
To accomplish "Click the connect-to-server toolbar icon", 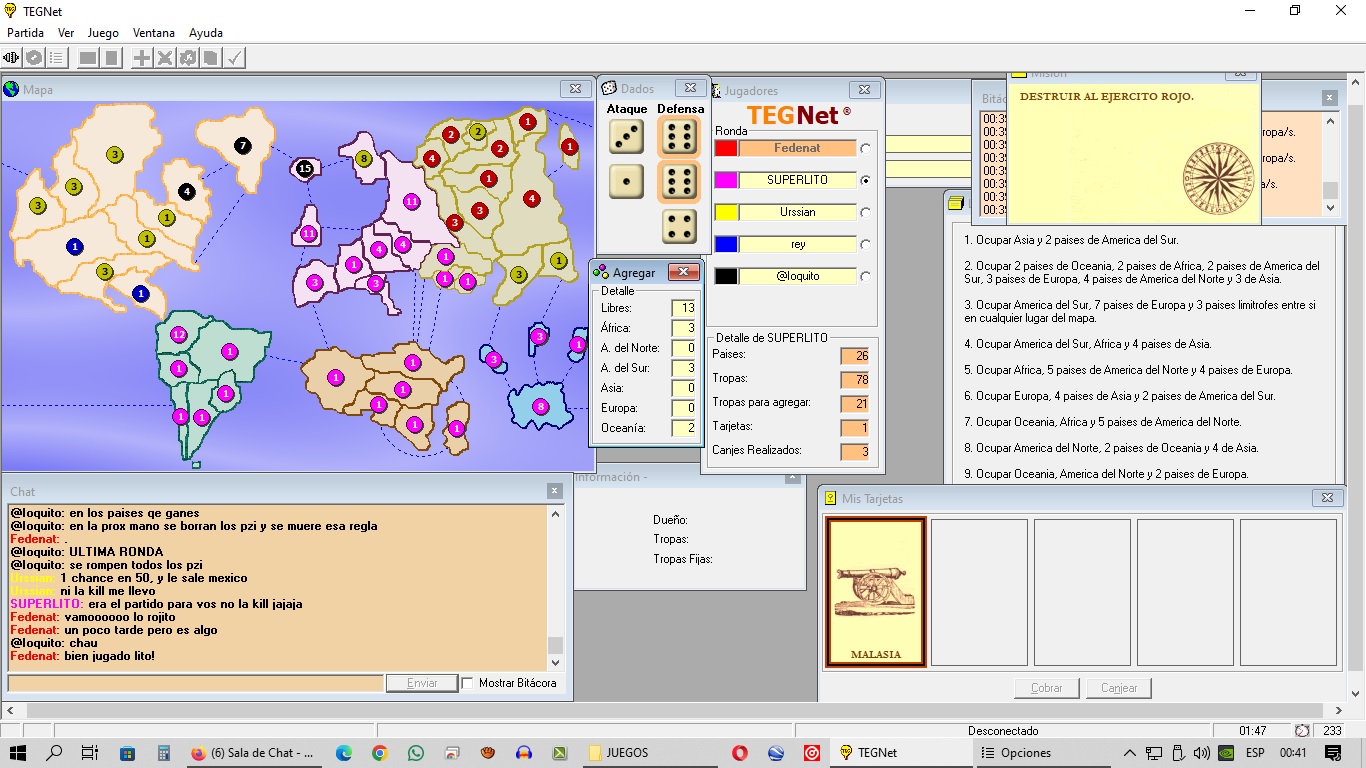I will [11, 58].
